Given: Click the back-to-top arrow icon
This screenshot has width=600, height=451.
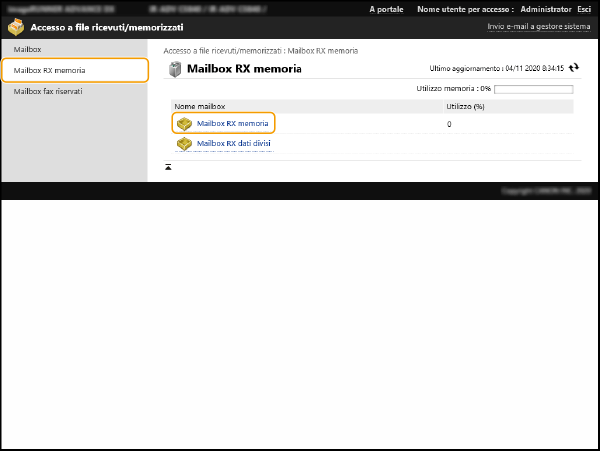Looking at the screenshot, I should pos(168,167).
